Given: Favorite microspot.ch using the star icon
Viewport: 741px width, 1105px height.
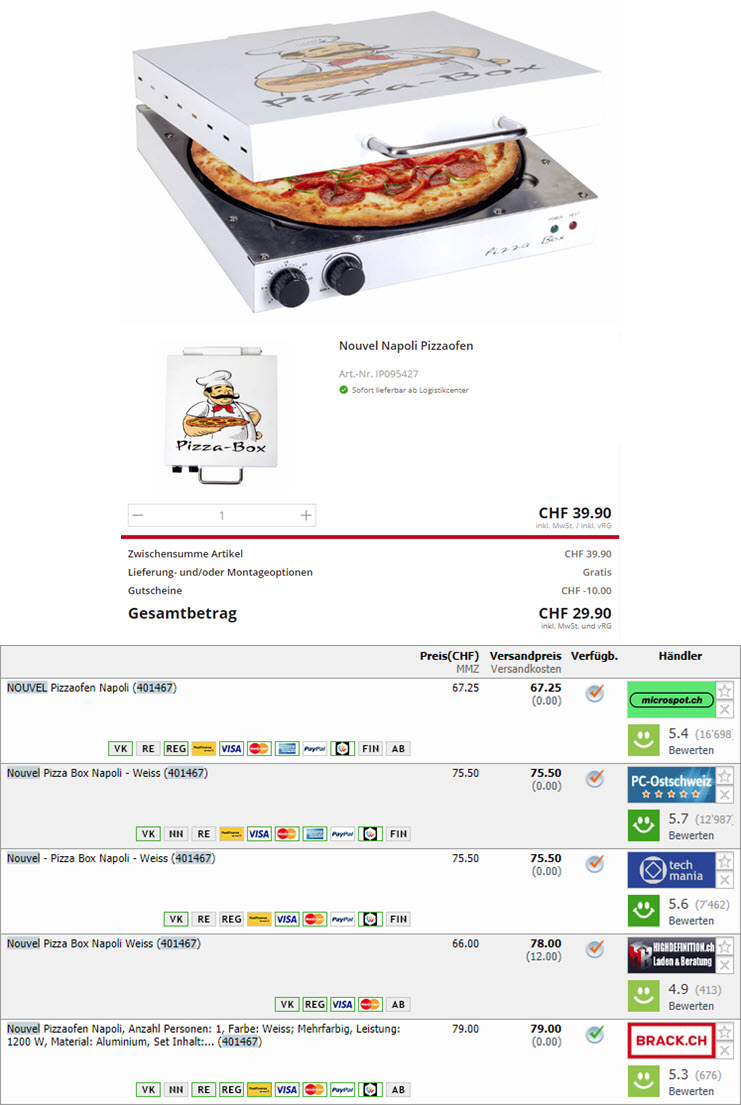Looking at the screenshot, I should pos(724,691).
